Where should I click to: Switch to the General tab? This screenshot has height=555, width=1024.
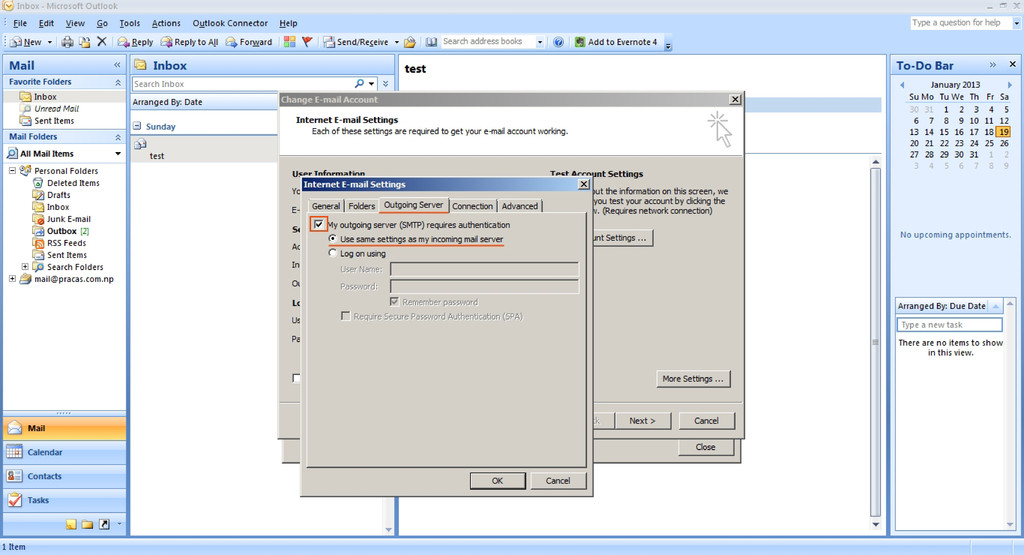(x=325, y=206)
